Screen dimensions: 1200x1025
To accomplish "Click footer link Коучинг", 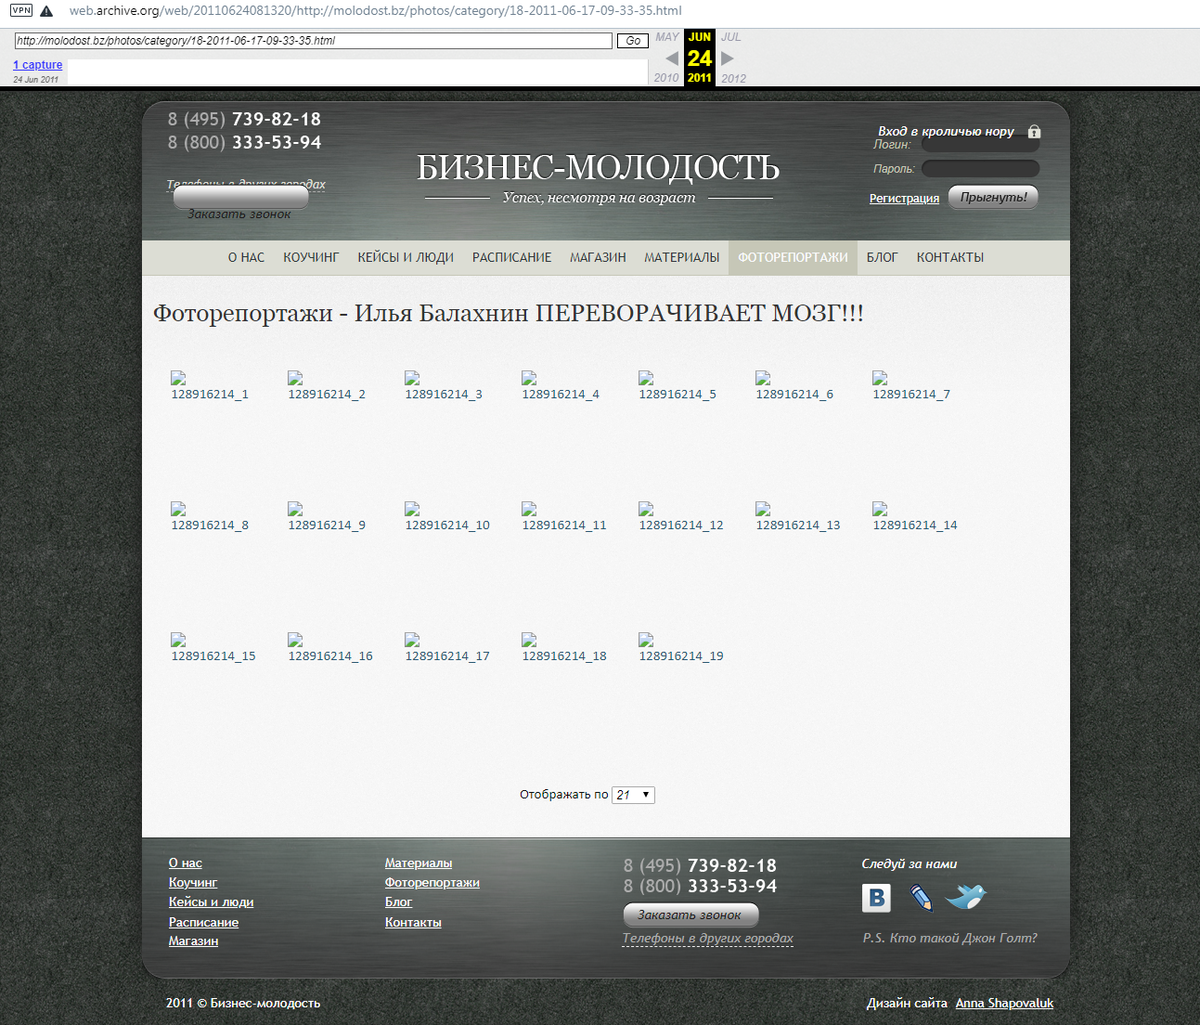I will [193, 883].
